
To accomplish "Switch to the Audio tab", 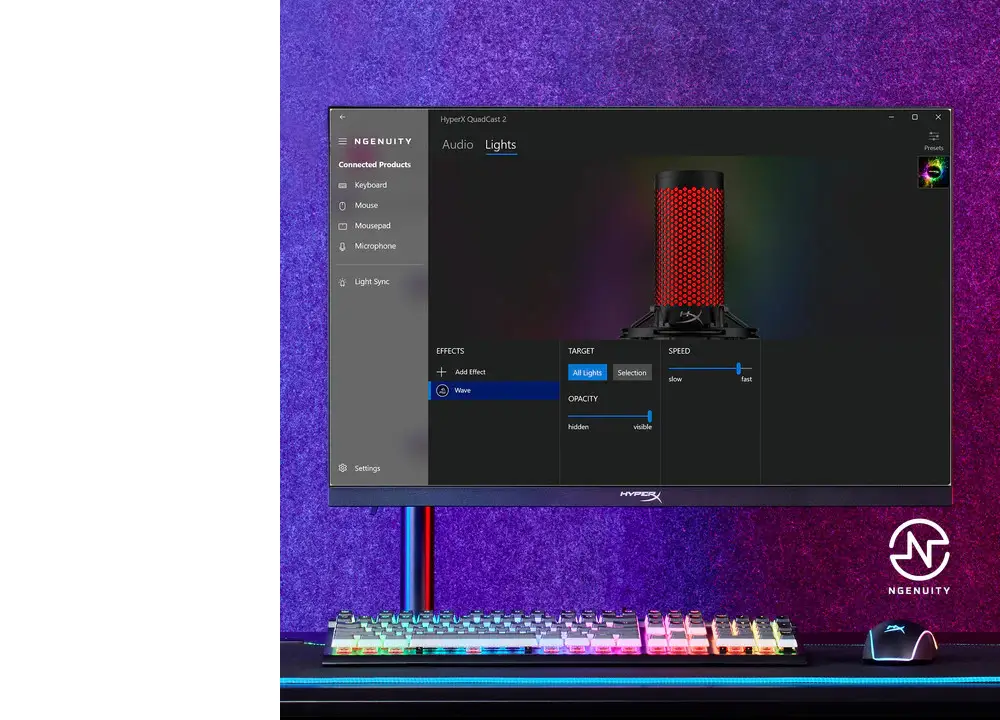I will 457,145.
